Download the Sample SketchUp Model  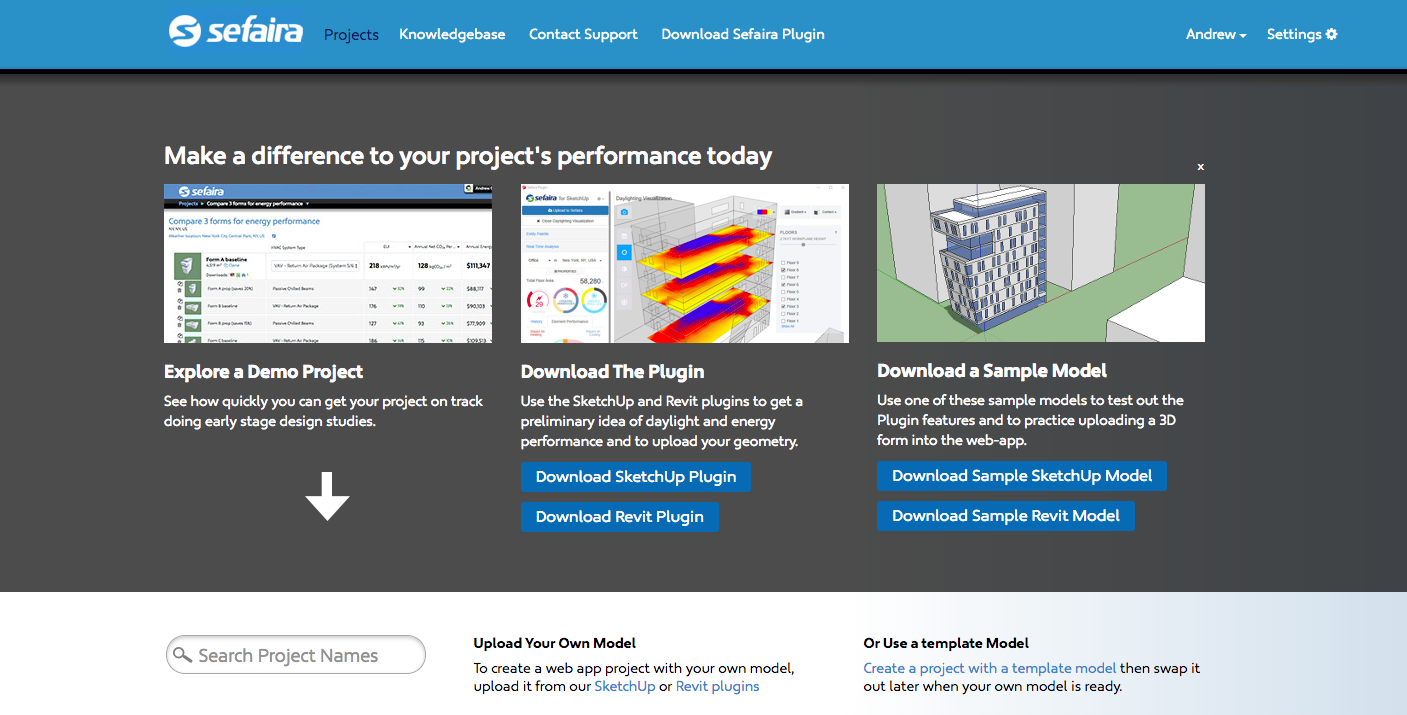(x=1022, y=476)
